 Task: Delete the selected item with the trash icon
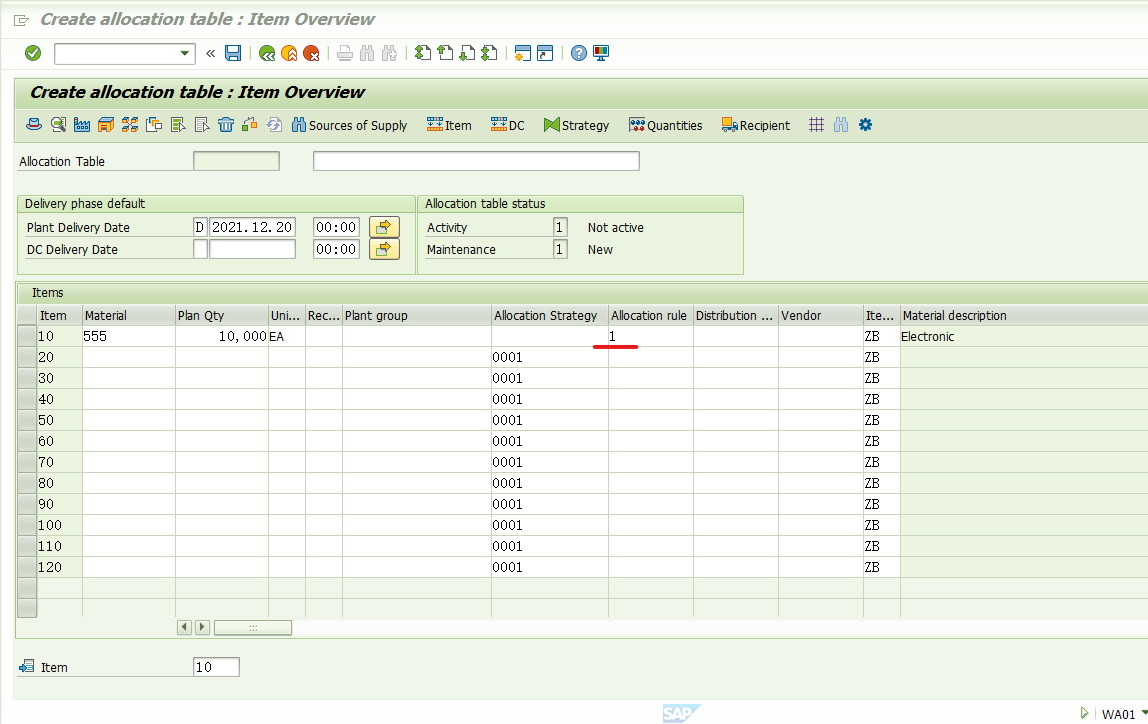coord(226,124)
